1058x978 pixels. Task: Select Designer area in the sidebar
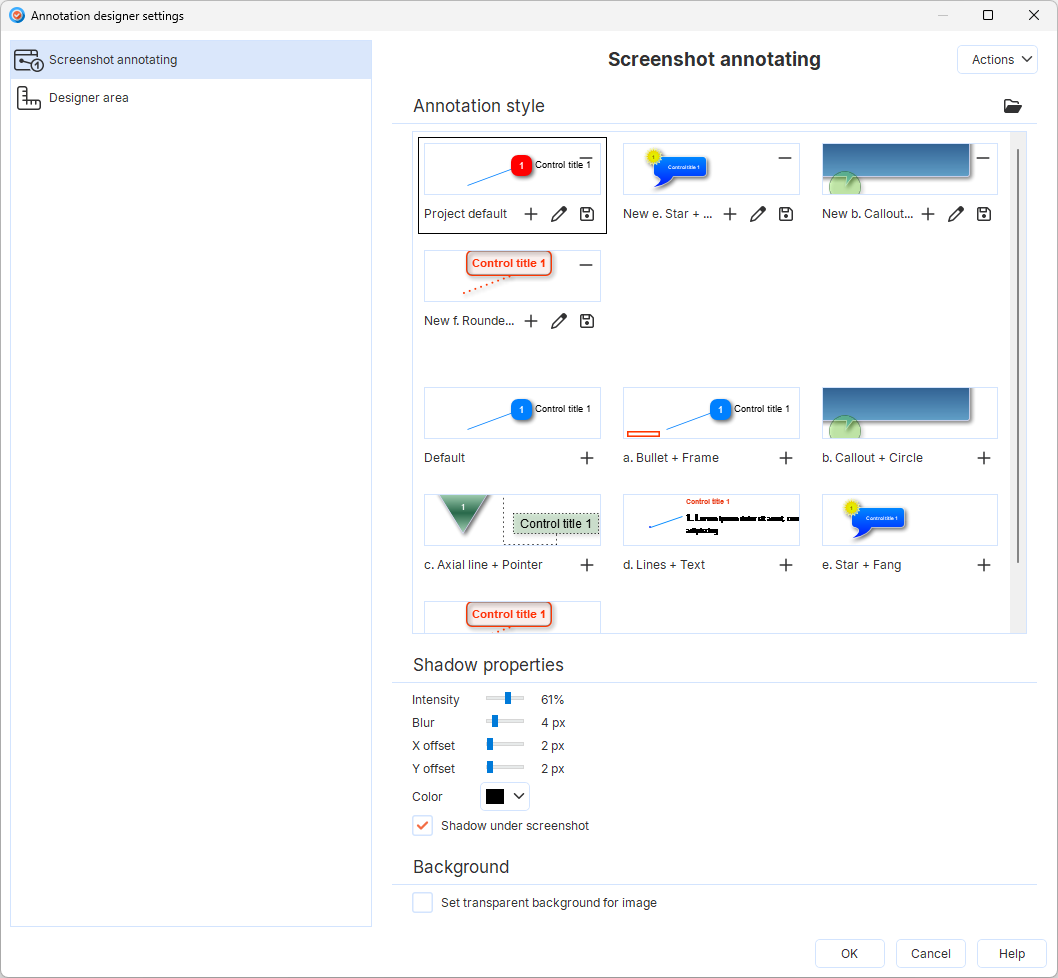pyautogui.click(x=89, y=98)
